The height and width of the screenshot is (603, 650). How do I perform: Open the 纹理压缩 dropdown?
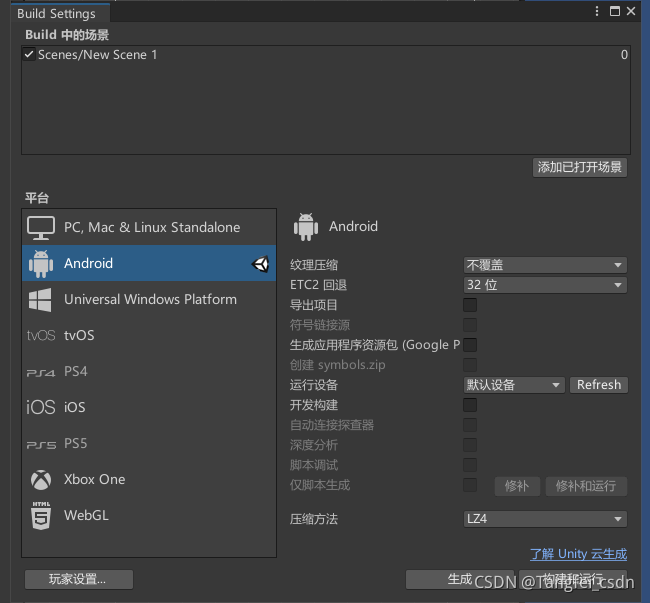coord(545,265)
